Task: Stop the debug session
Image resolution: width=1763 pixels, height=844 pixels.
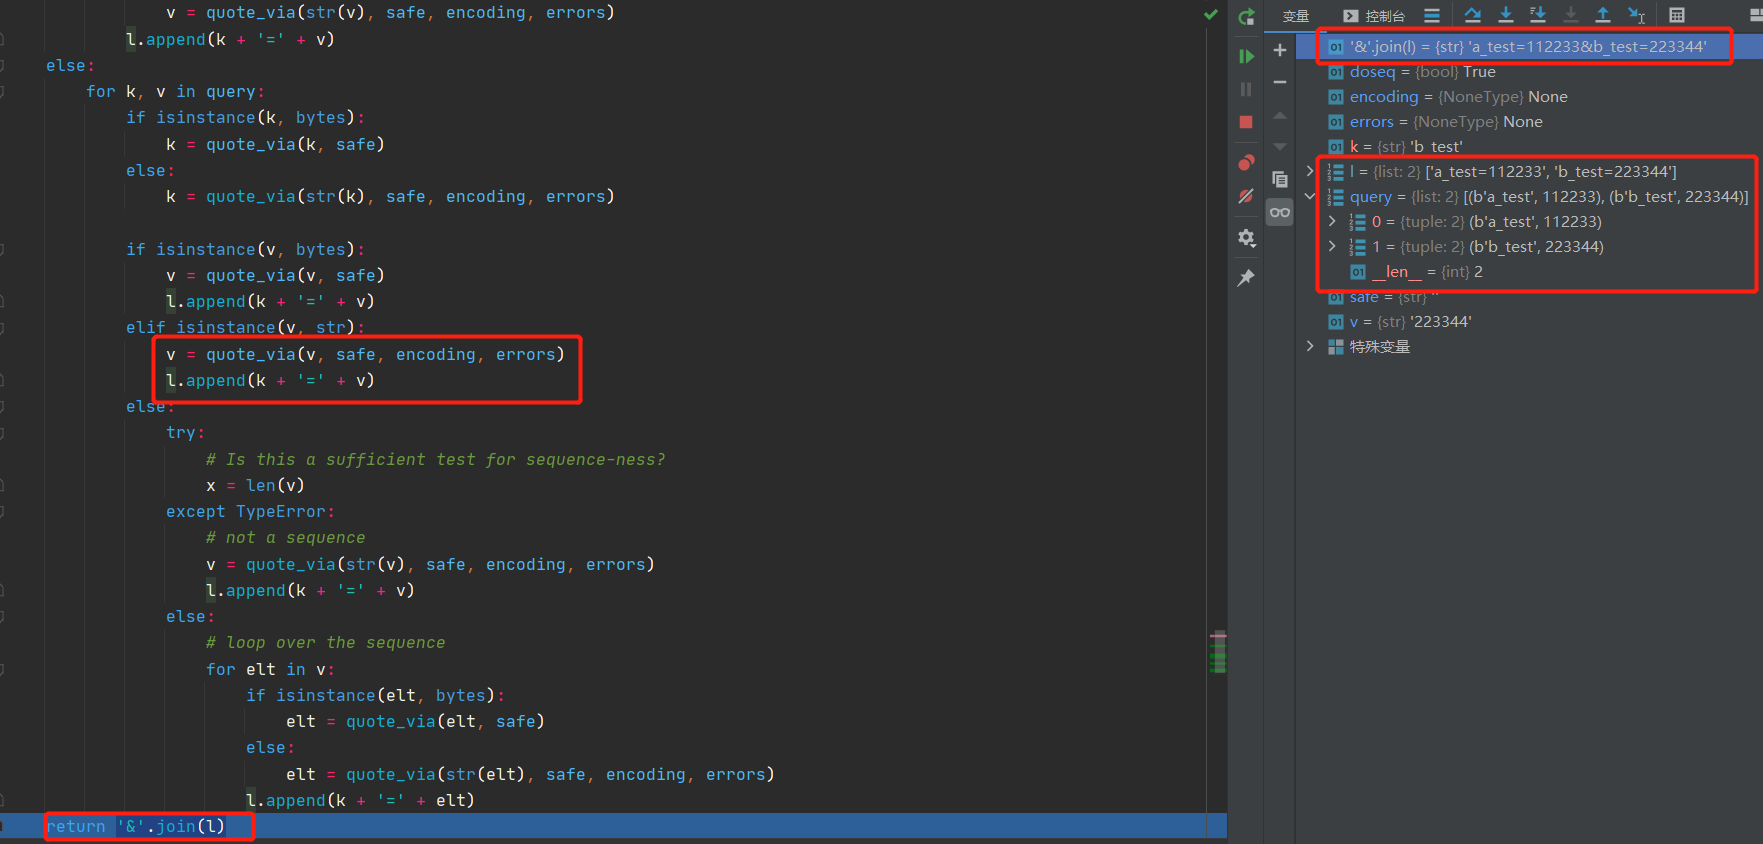Action: 1246,122
